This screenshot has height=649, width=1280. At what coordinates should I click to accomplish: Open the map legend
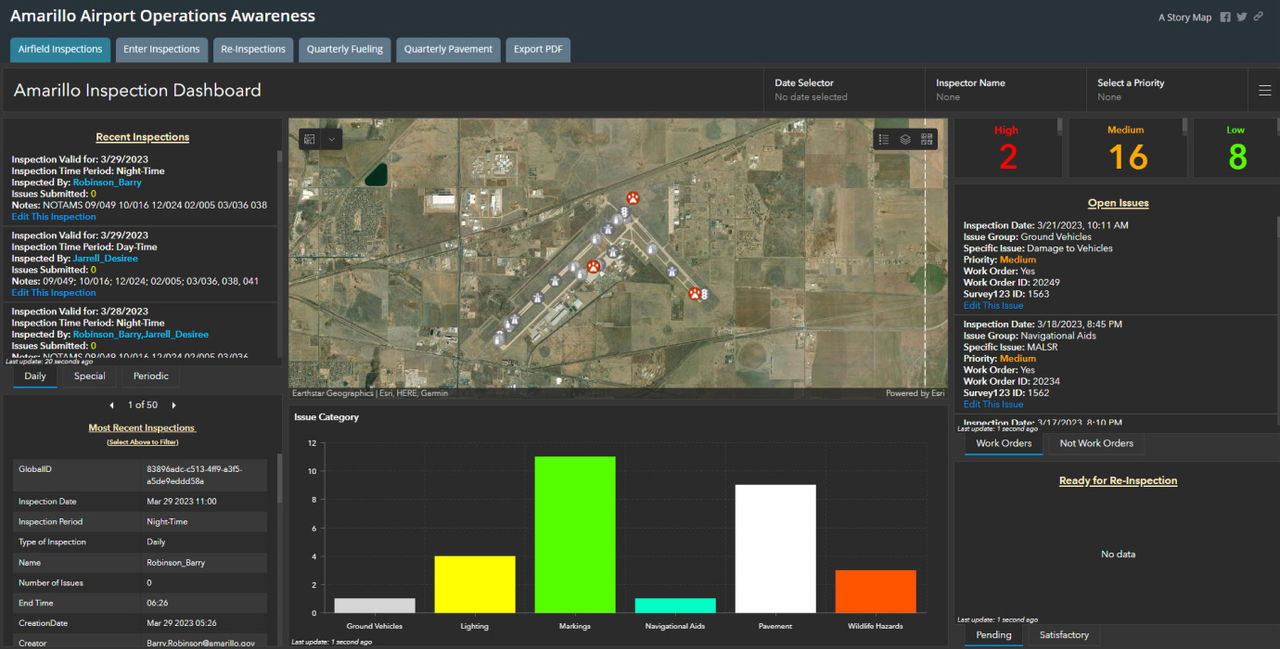tap(884, 139)
